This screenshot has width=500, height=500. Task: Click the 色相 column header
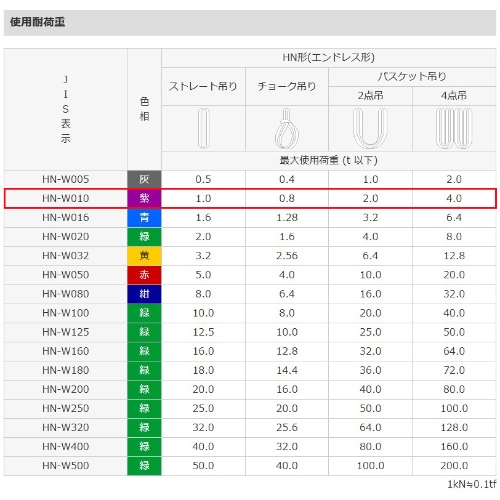(x=144, y=109)
